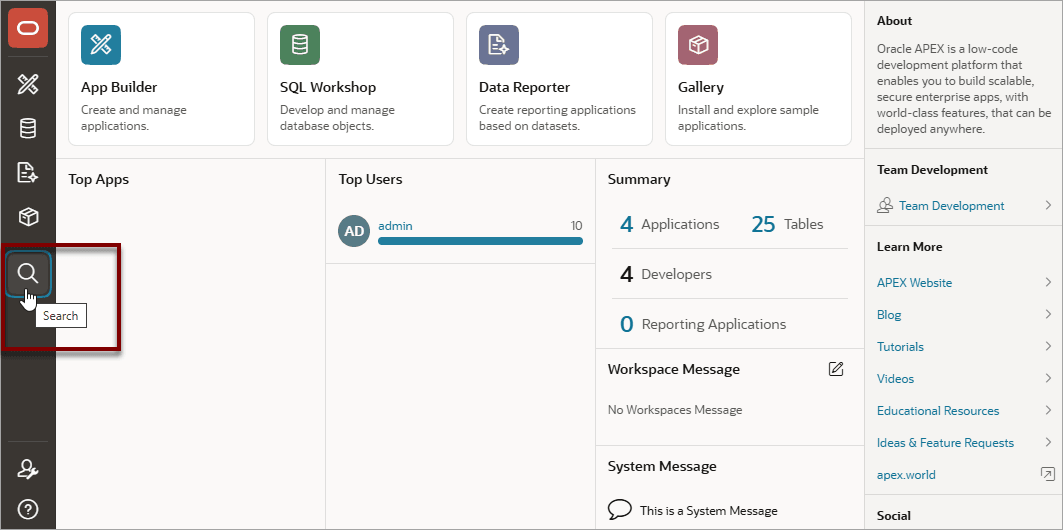1063x530 pixels.
Task: Click the Search magnifier icon in the sidebar
Action: coord(28,274)
